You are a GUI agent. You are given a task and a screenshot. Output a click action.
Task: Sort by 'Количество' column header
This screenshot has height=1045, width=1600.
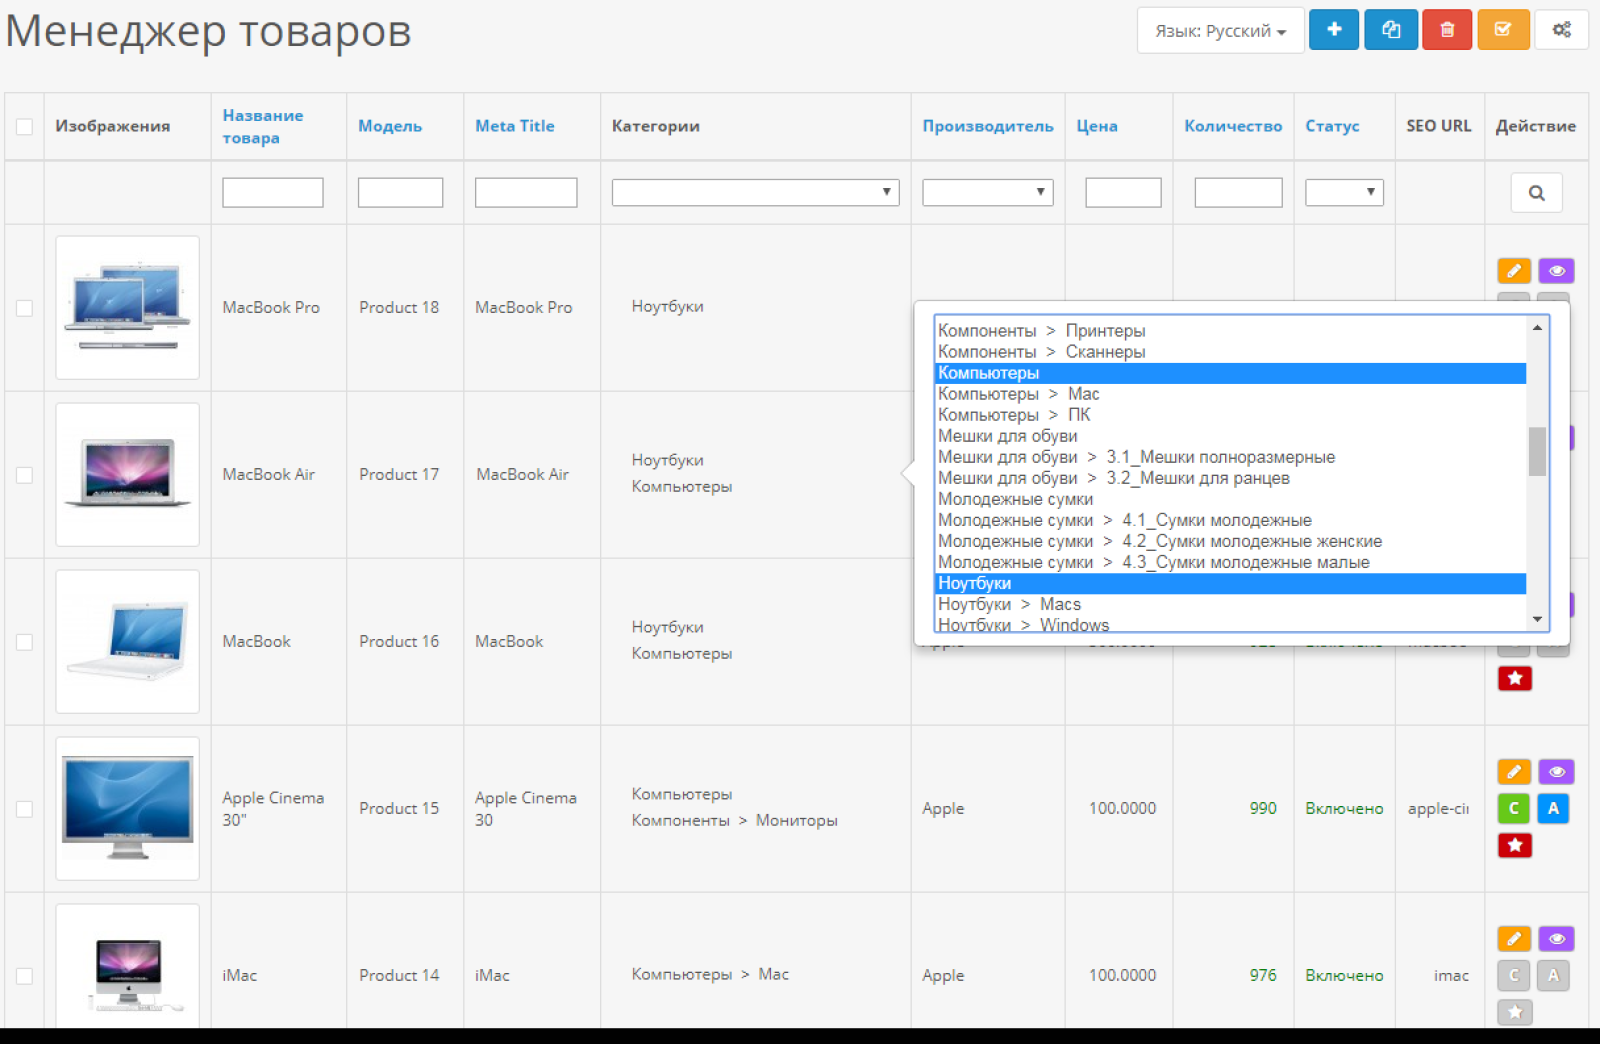pyautogui.click(x=1233, y=127)
